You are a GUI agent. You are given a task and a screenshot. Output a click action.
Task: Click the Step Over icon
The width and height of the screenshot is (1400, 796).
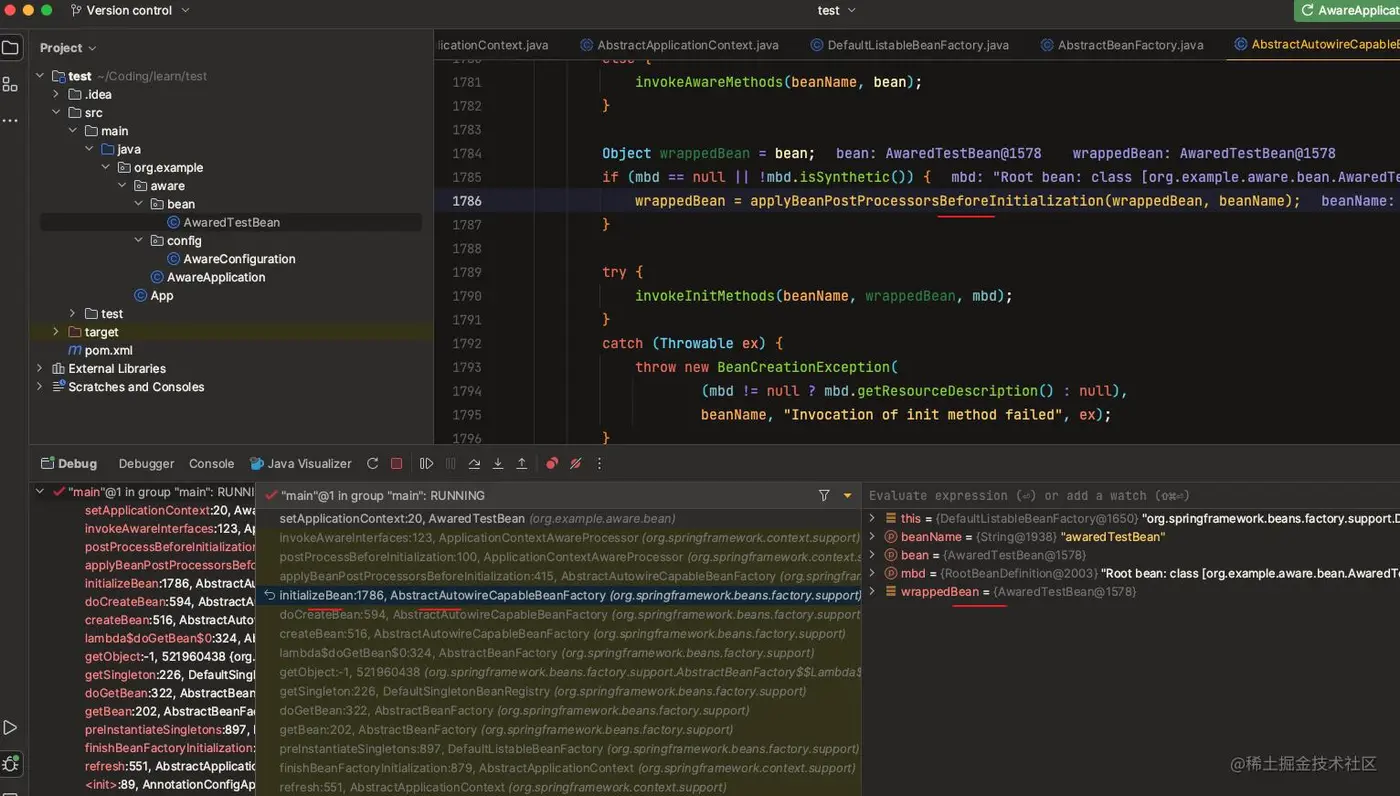474,464
